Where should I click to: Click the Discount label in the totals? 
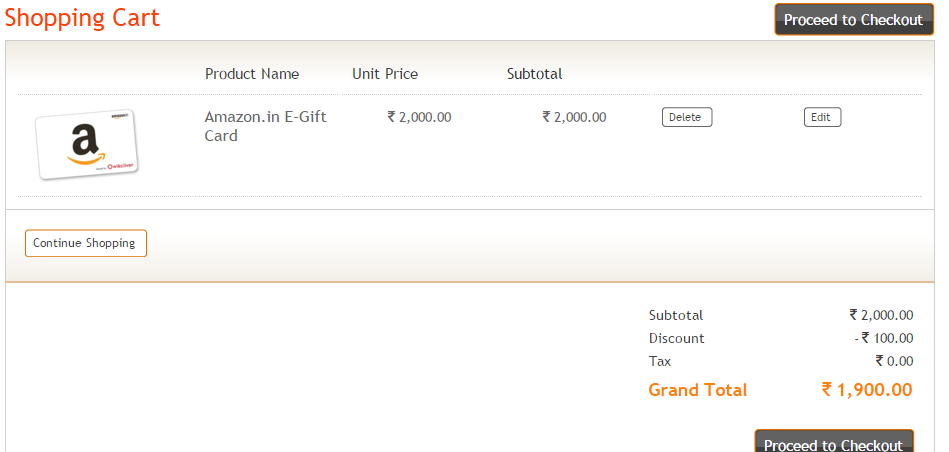pos(677,338)
